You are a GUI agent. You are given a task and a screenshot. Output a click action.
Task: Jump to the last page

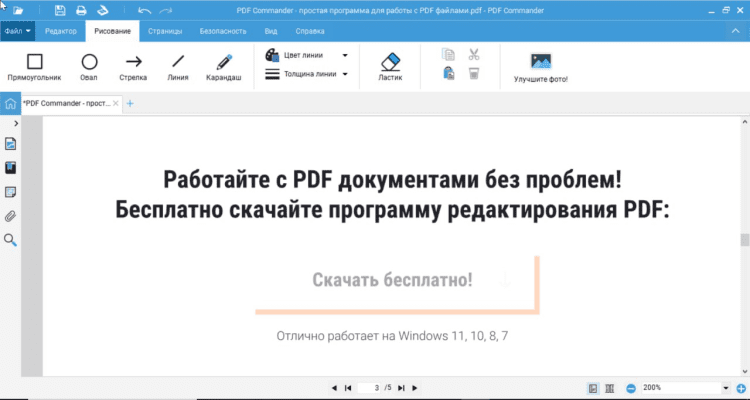pyautogui.click(x=401, y=388)
